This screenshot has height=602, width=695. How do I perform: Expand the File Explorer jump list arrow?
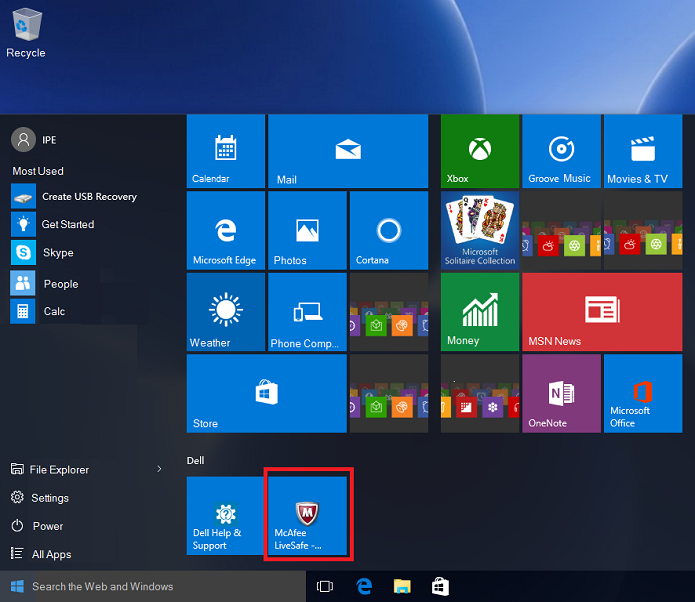(x=159, y=469)
